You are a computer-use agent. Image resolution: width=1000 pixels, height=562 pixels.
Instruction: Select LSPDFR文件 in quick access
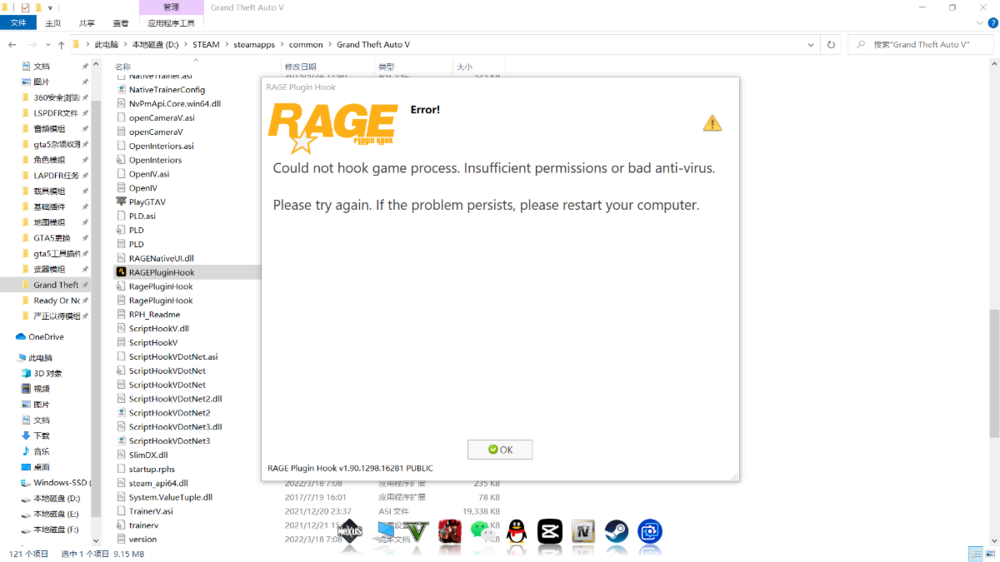pos(55,113)
